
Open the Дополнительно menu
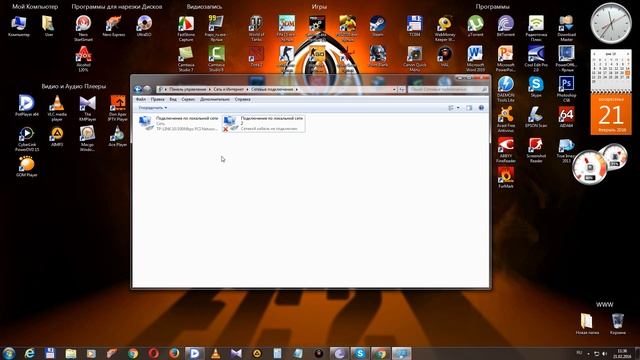click(215, 99)
